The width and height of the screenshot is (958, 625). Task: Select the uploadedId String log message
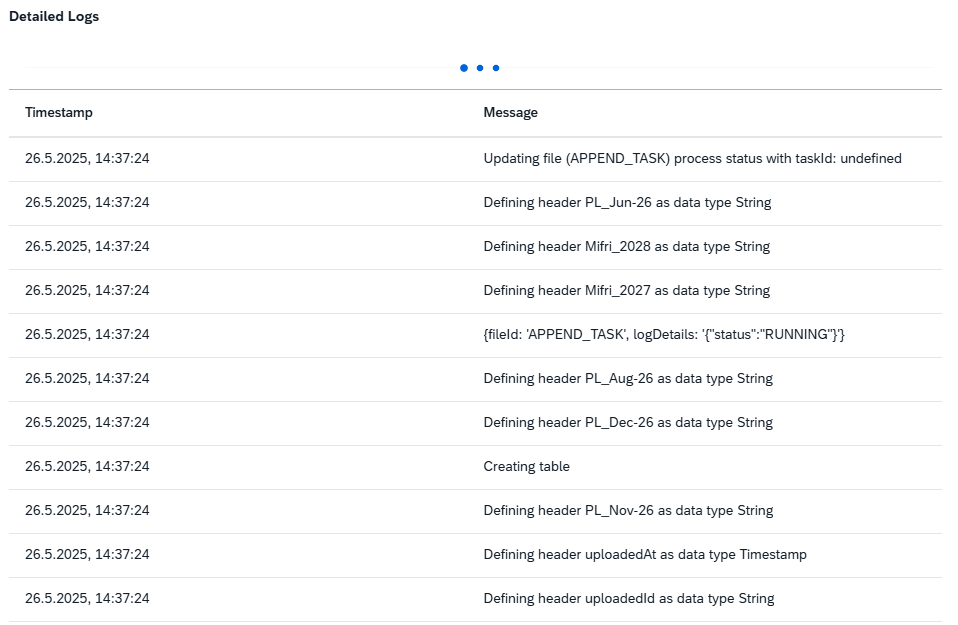(628, 599)
